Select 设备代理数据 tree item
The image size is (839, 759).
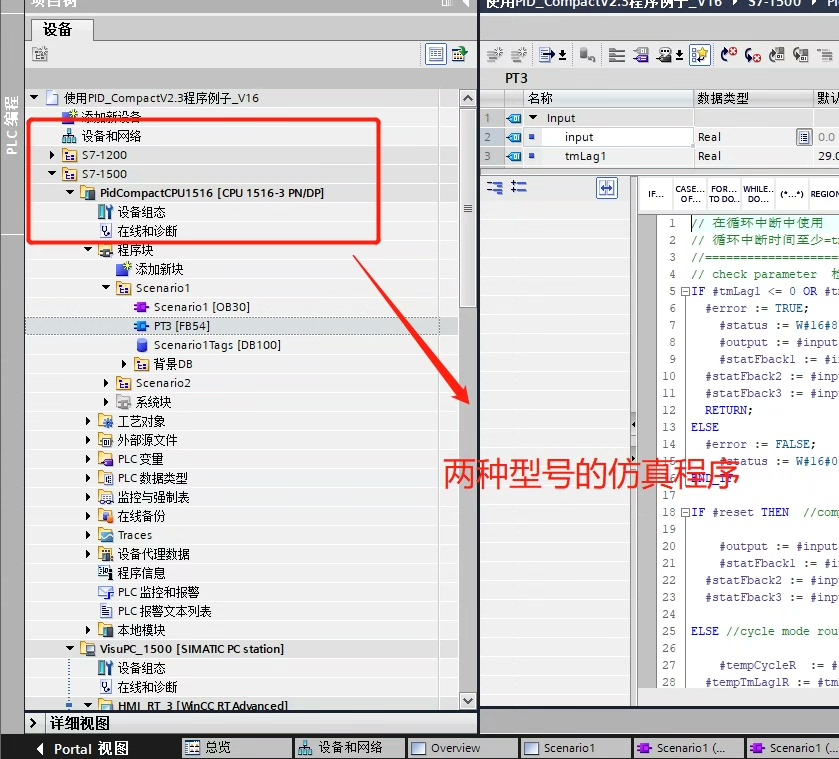click(153, 554)
